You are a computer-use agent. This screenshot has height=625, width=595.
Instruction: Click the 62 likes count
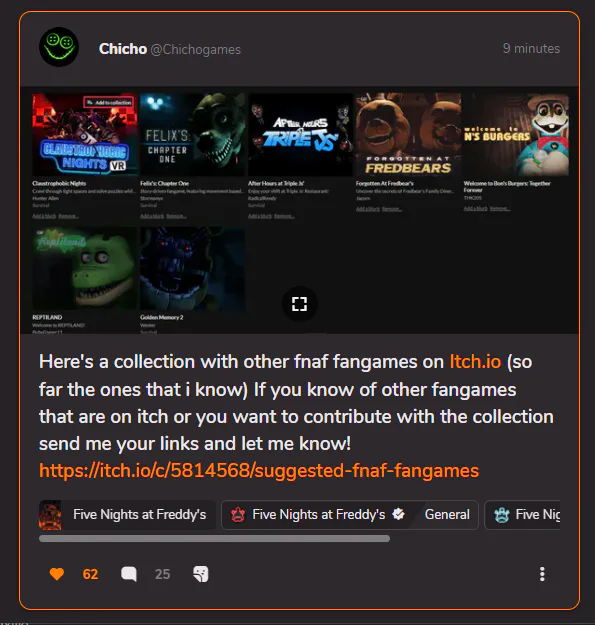tap(90, 574)
